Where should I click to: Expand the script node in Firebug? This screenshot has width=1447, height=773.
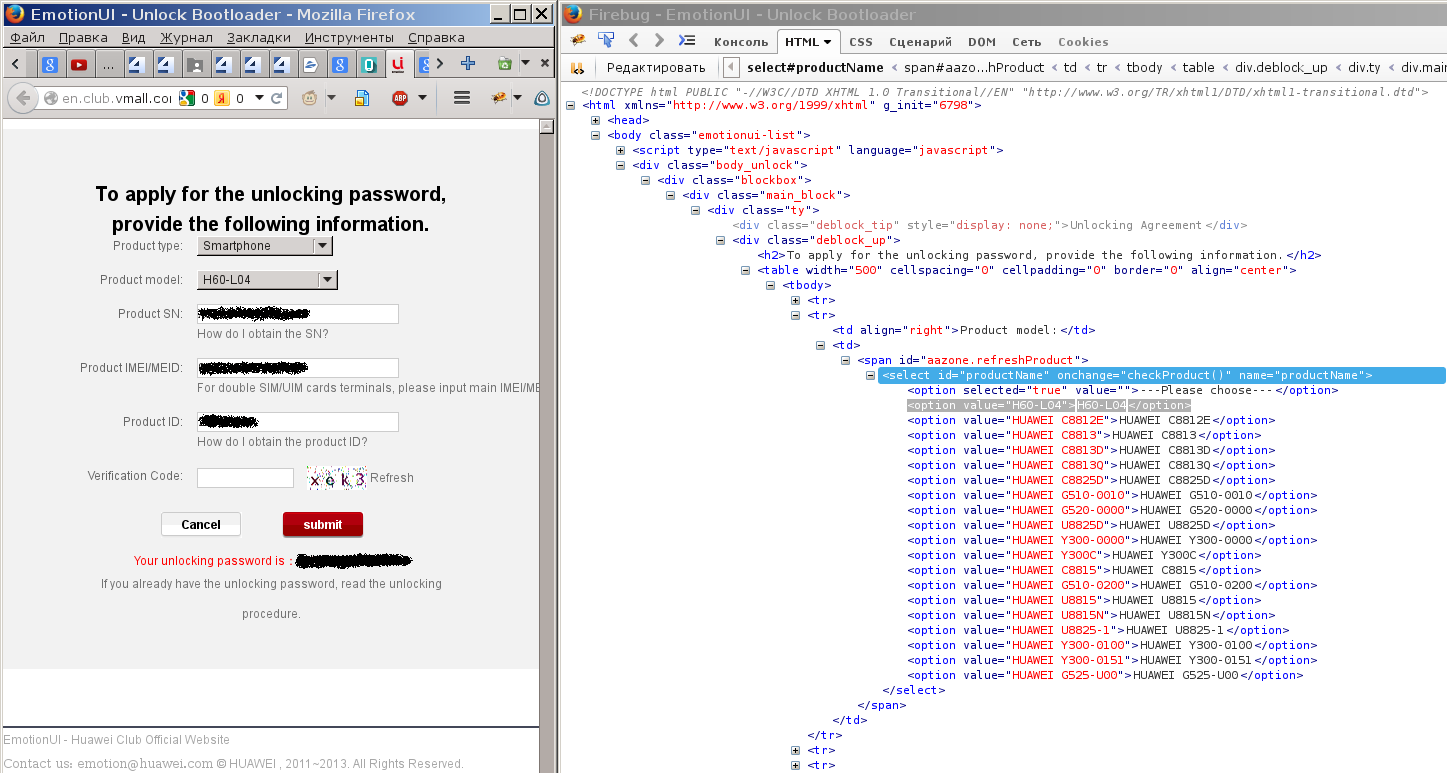(620, 150)
